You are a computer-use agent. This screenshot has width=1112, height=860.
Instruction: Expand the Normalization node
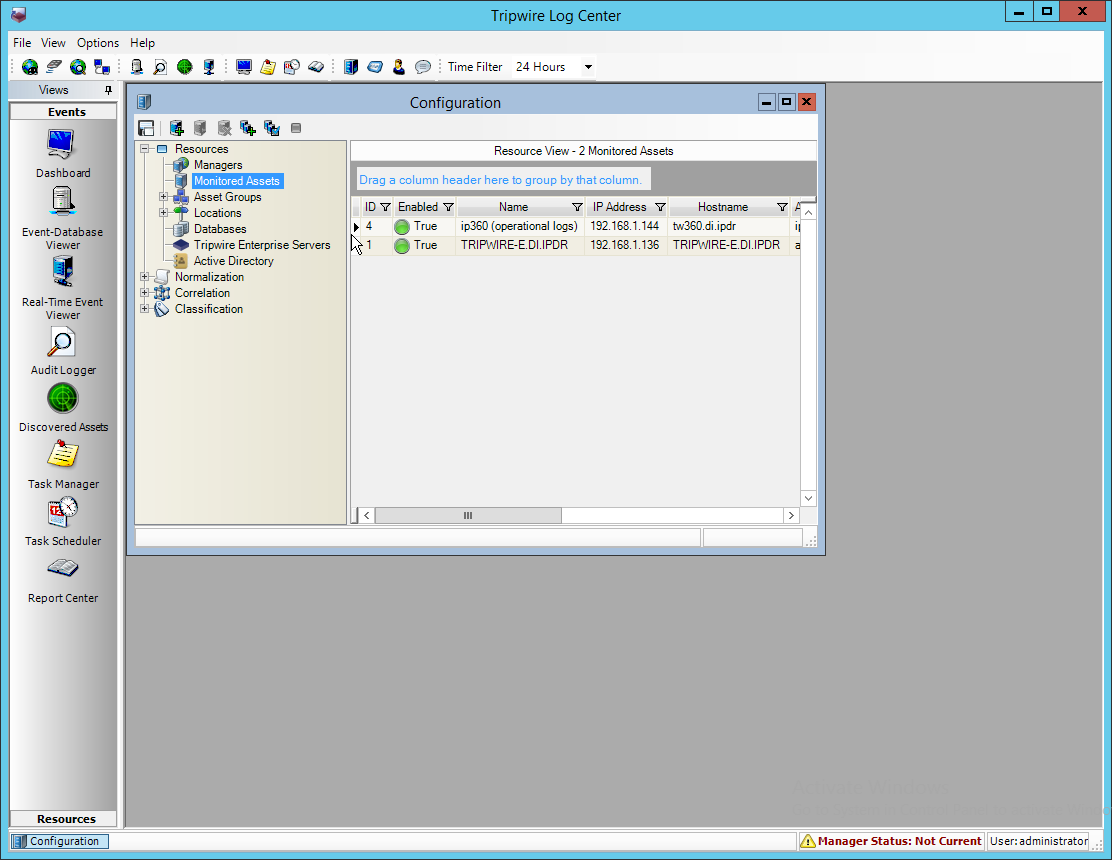(145, 277)
